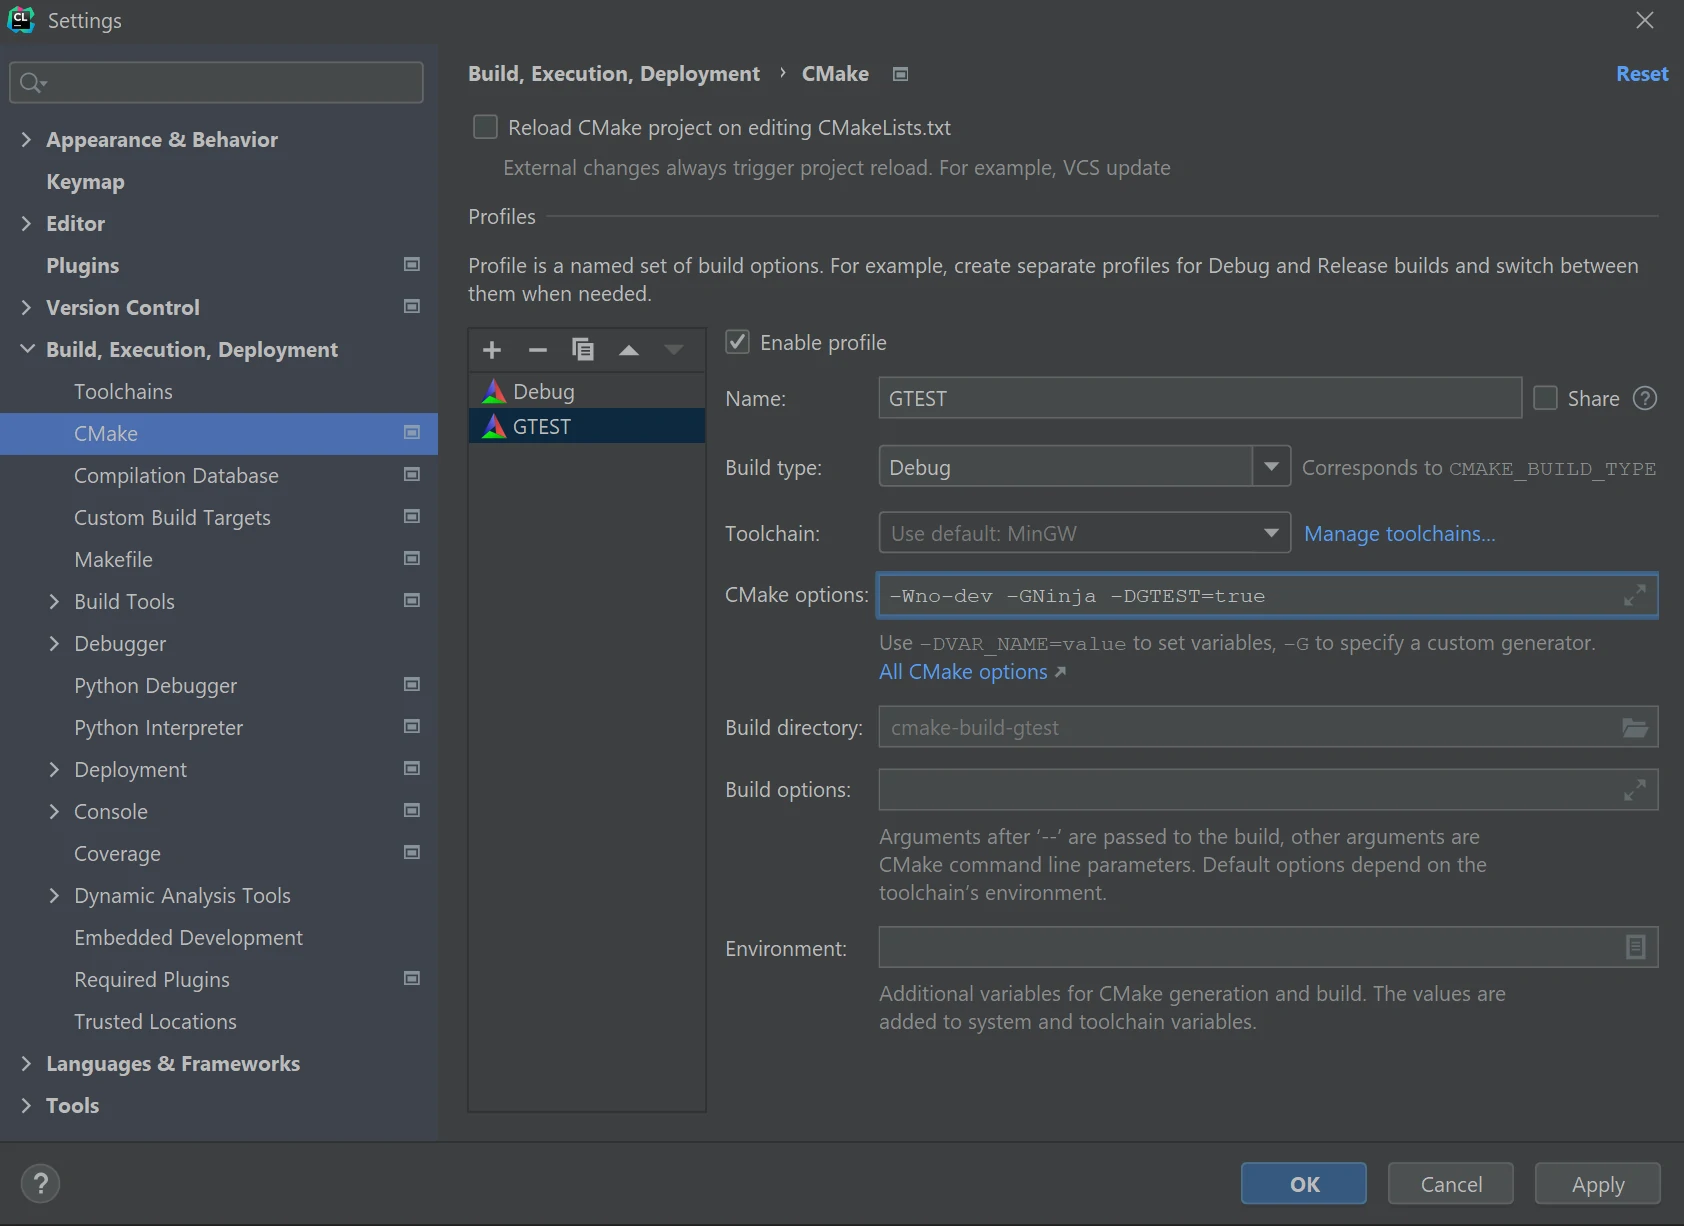Click project icon on Version Control row
The height and width of the screenshot is (1226, 1684).
click(411, 306)
